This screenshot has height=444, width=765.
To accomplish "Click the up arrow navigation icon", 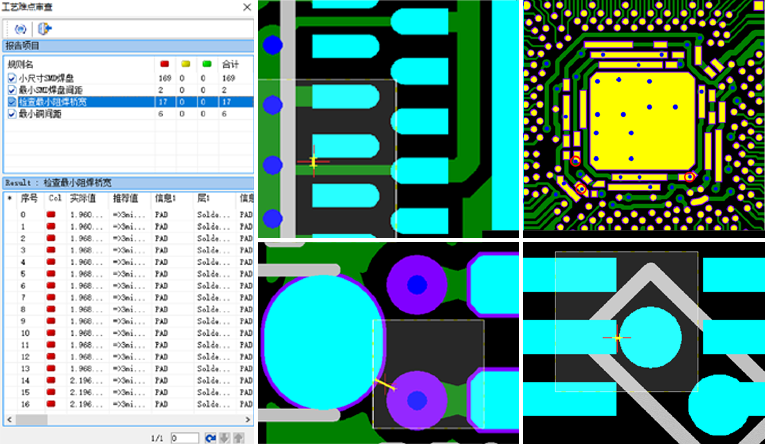I will tap(238, 438).
